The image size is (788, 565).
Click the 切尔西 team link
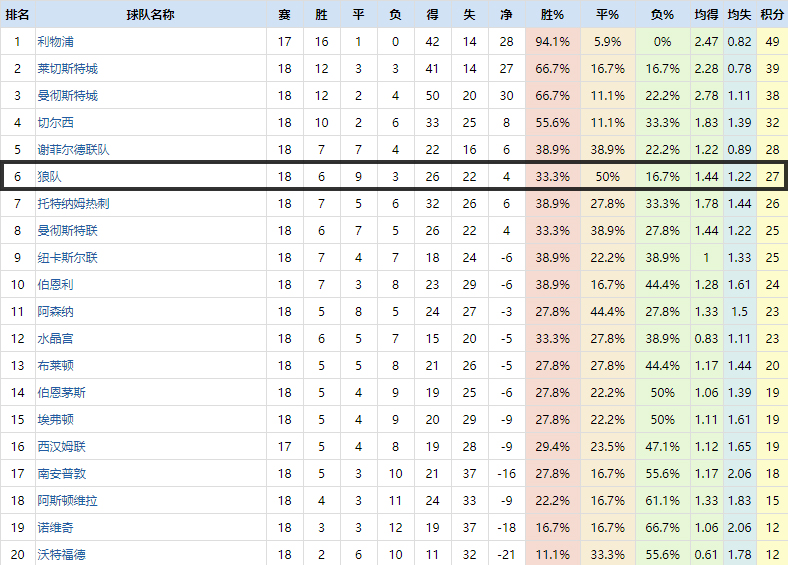pos(55,123)
